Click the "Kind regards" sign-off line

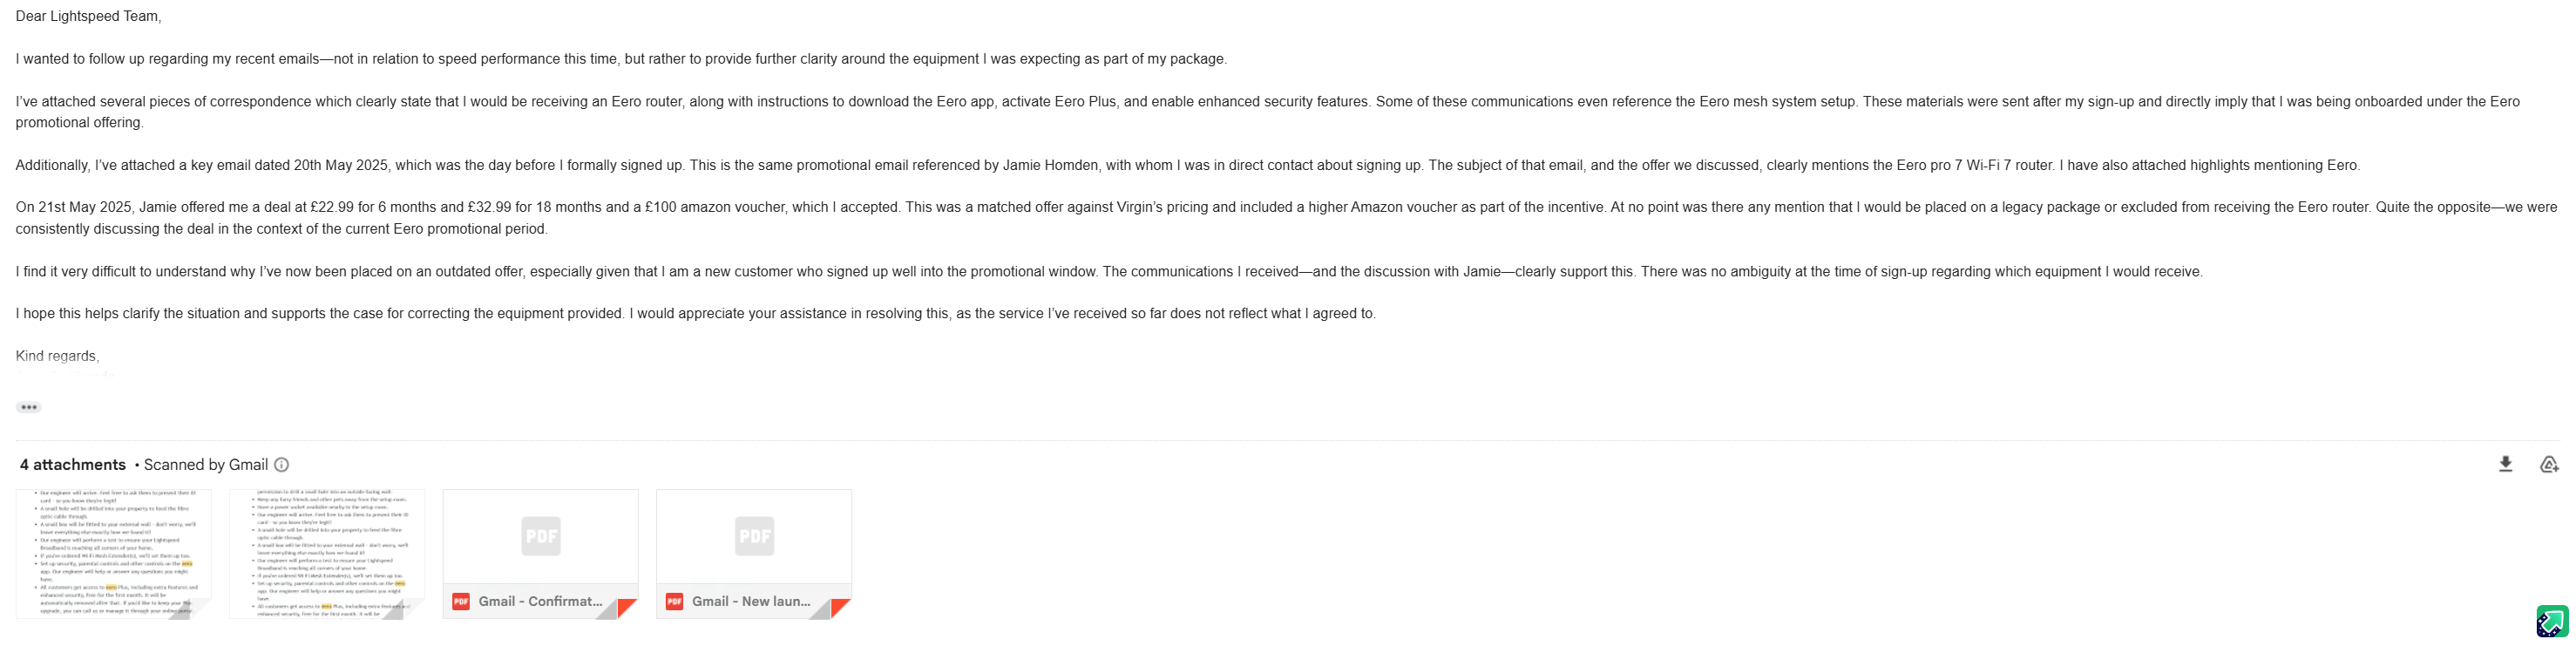[x=57, y=356]
